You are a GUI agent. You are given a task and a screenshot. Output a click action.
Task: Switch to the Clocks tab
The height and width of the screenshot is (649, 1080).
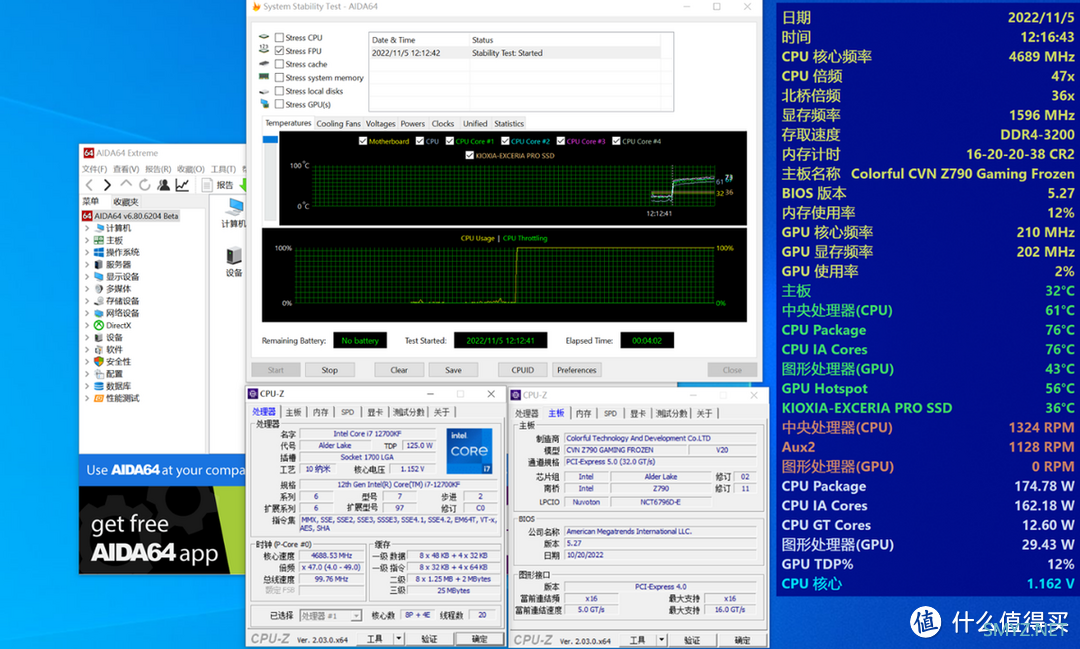(443, 124)
